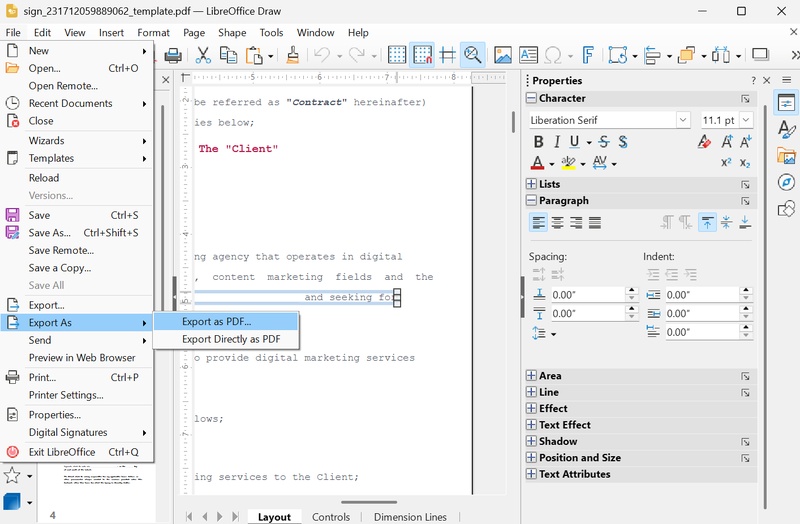
Task: Click Increase Font Size icon
Action: (727, 141)
